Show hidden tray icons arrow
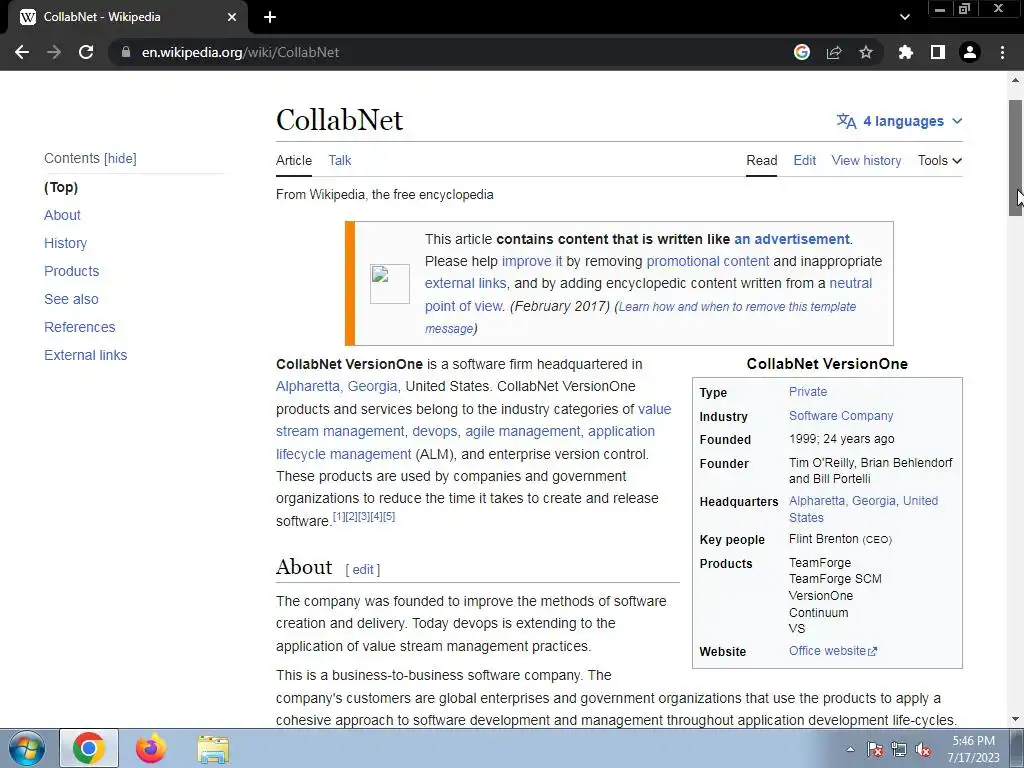 coord(850,749)
